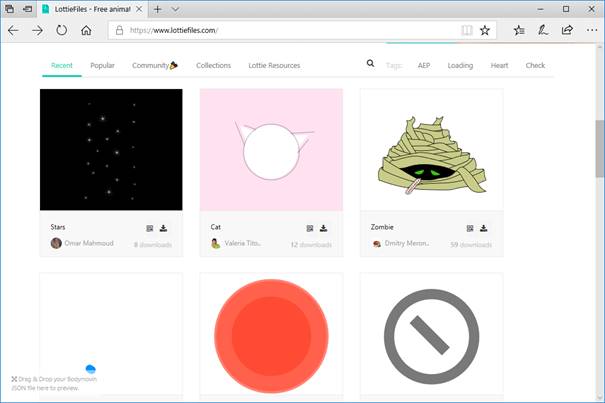This screenshot has height=403, width=605.
Task: Show QR code for Zombie animation
Action: point(470,229)
